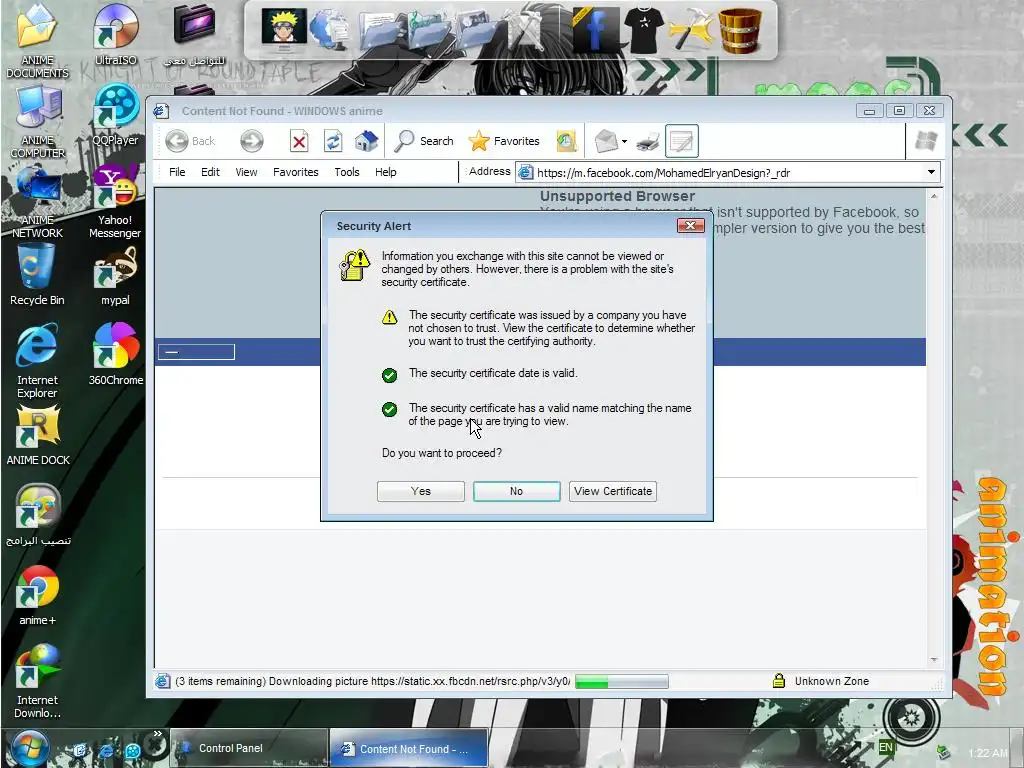Click the black T-shirt icon in dock
Screen dimensions: 1024x768
coord(643,29)
